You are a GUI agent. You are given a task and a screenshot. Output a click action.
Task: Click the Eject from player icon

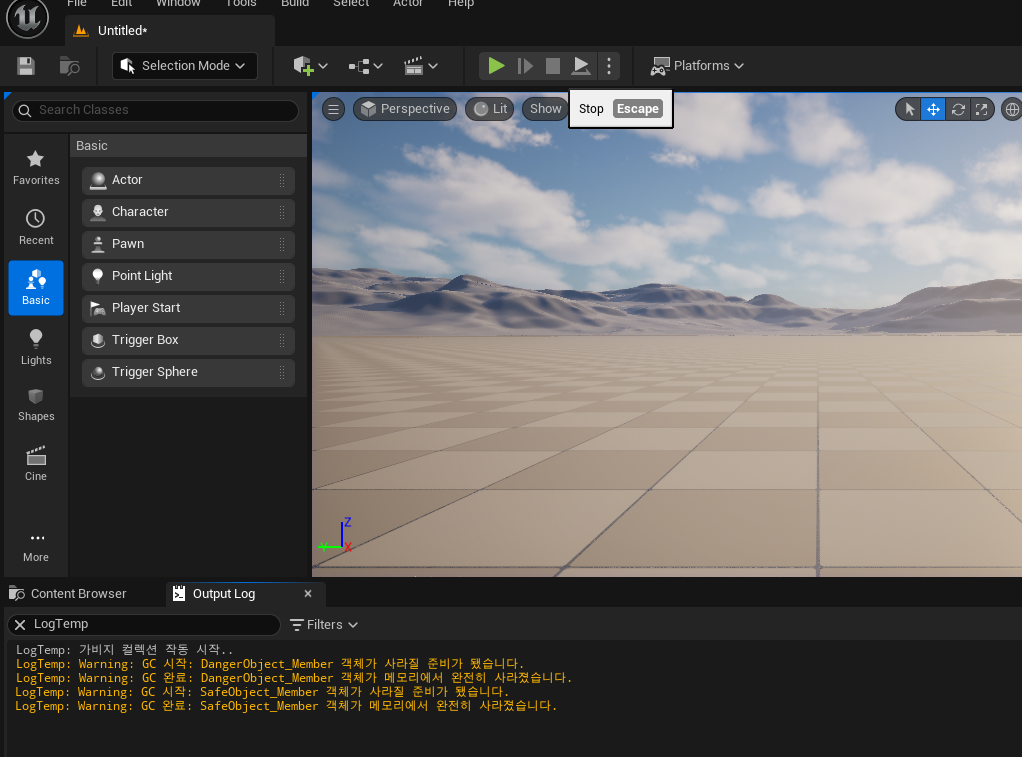pos(581,66)
